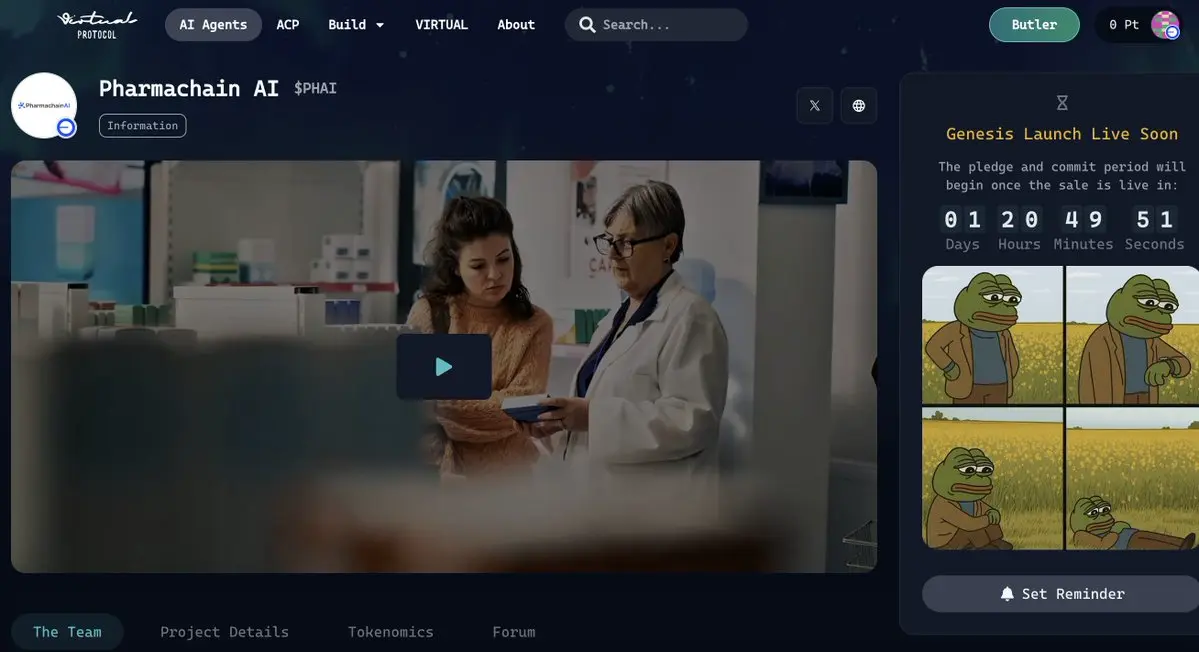Click the hourglass icon above Genesis Launch
The image size is (1199, 652).
click(1062, 102)
